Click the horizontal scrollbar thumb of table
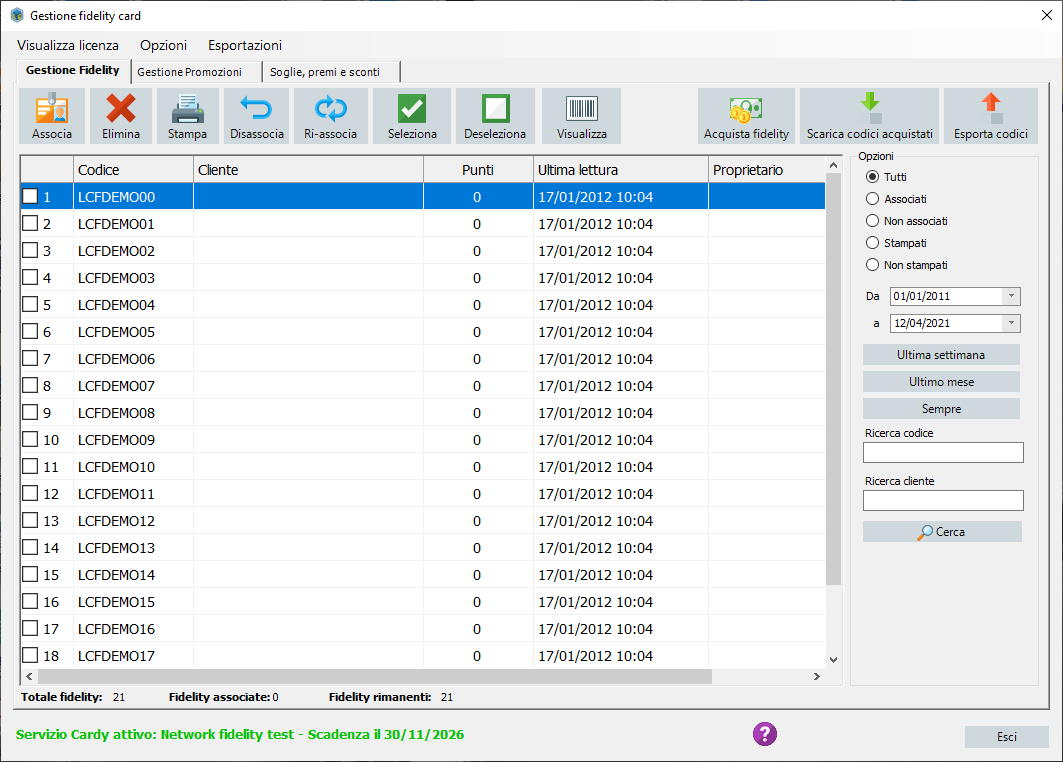 tap(375, 677)
